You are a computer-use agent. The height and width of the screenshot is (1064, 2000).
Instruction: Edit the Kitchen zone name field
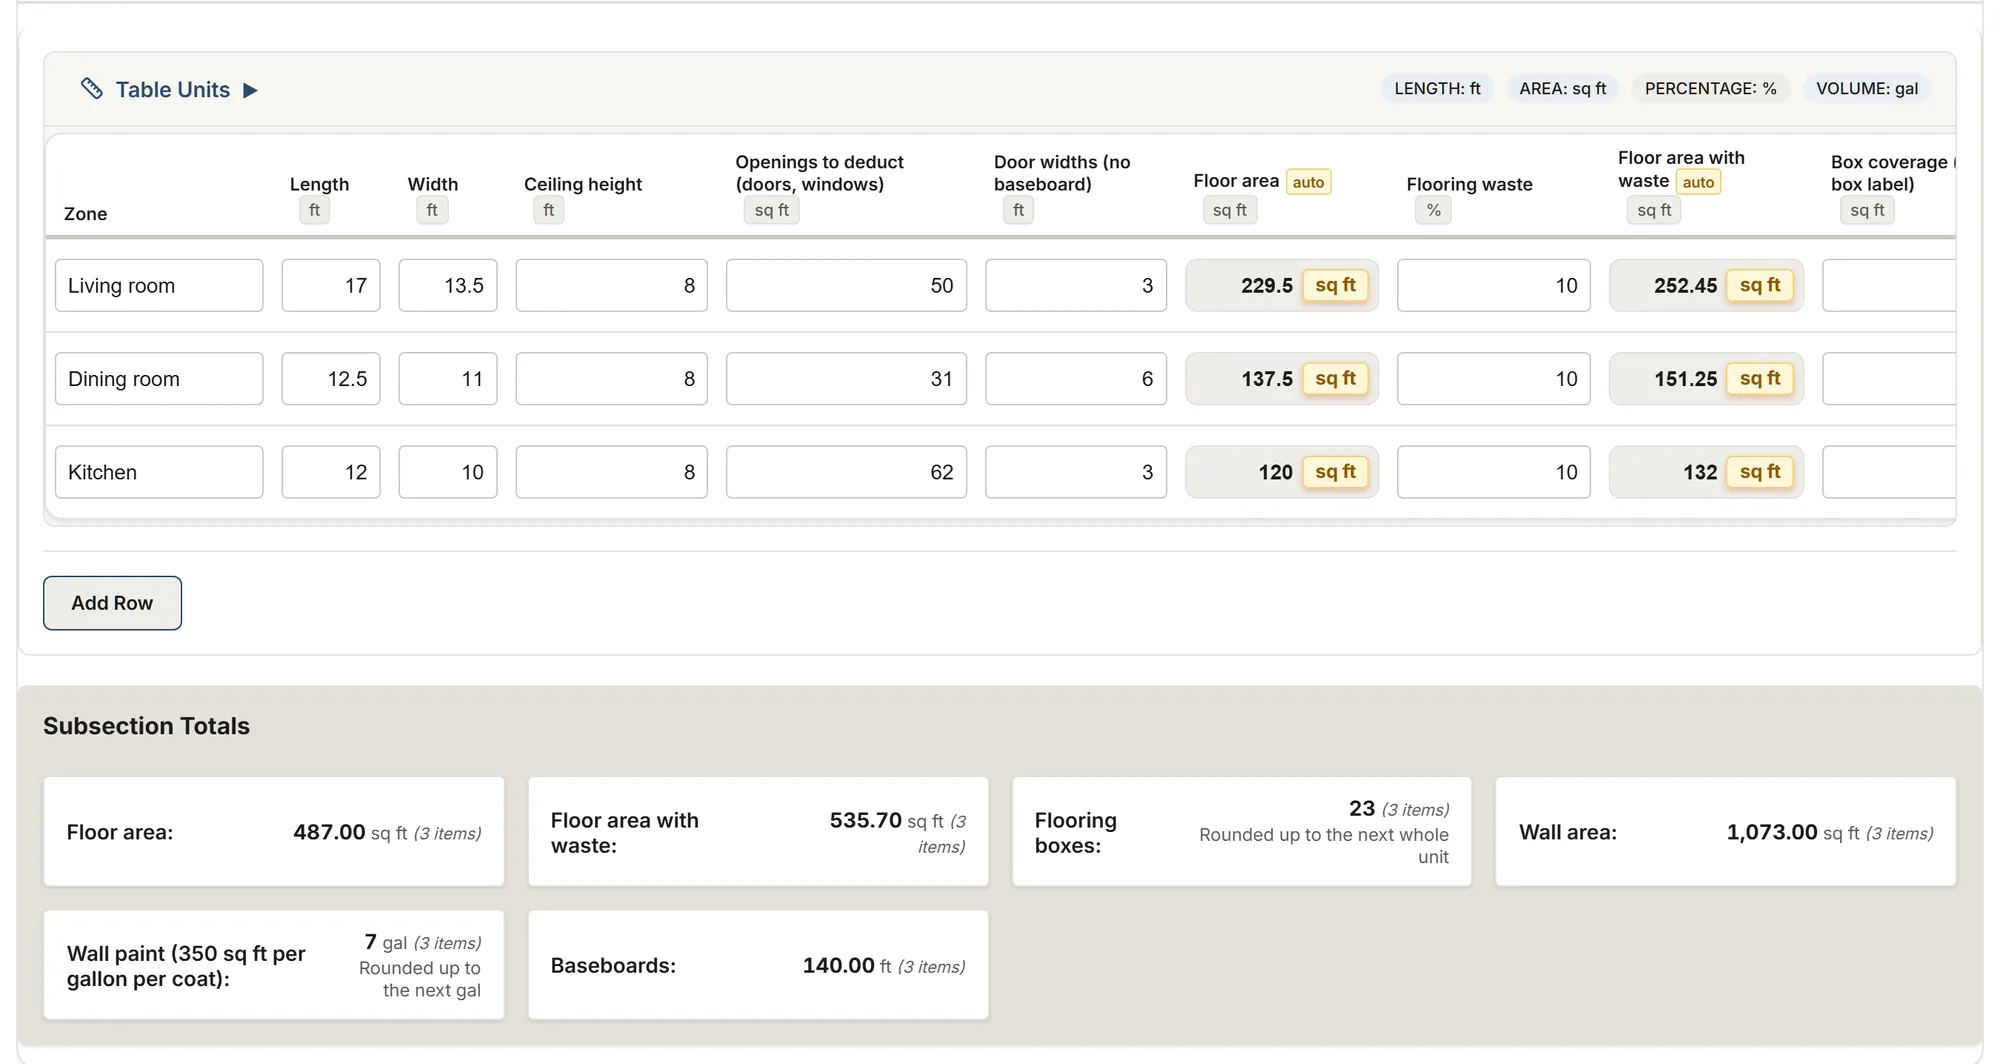pos(159,472)
